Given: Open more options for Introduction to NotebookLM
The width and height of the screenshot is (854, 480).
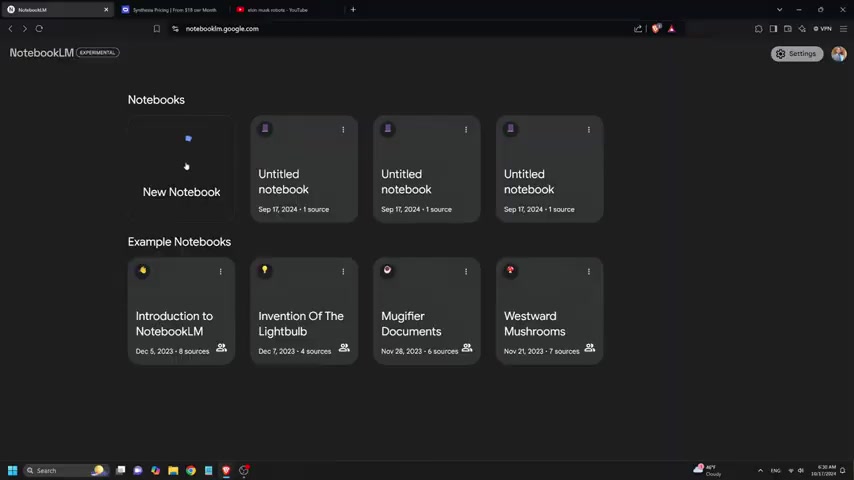Looking at the screenshot, I should point(221,271).
